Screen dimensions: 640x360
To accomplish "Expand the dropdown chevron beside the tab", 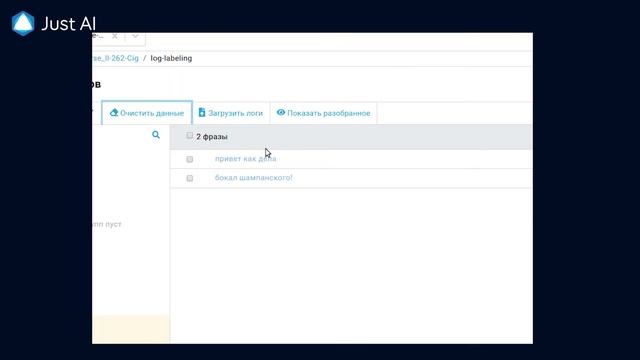I will [135, 37].
